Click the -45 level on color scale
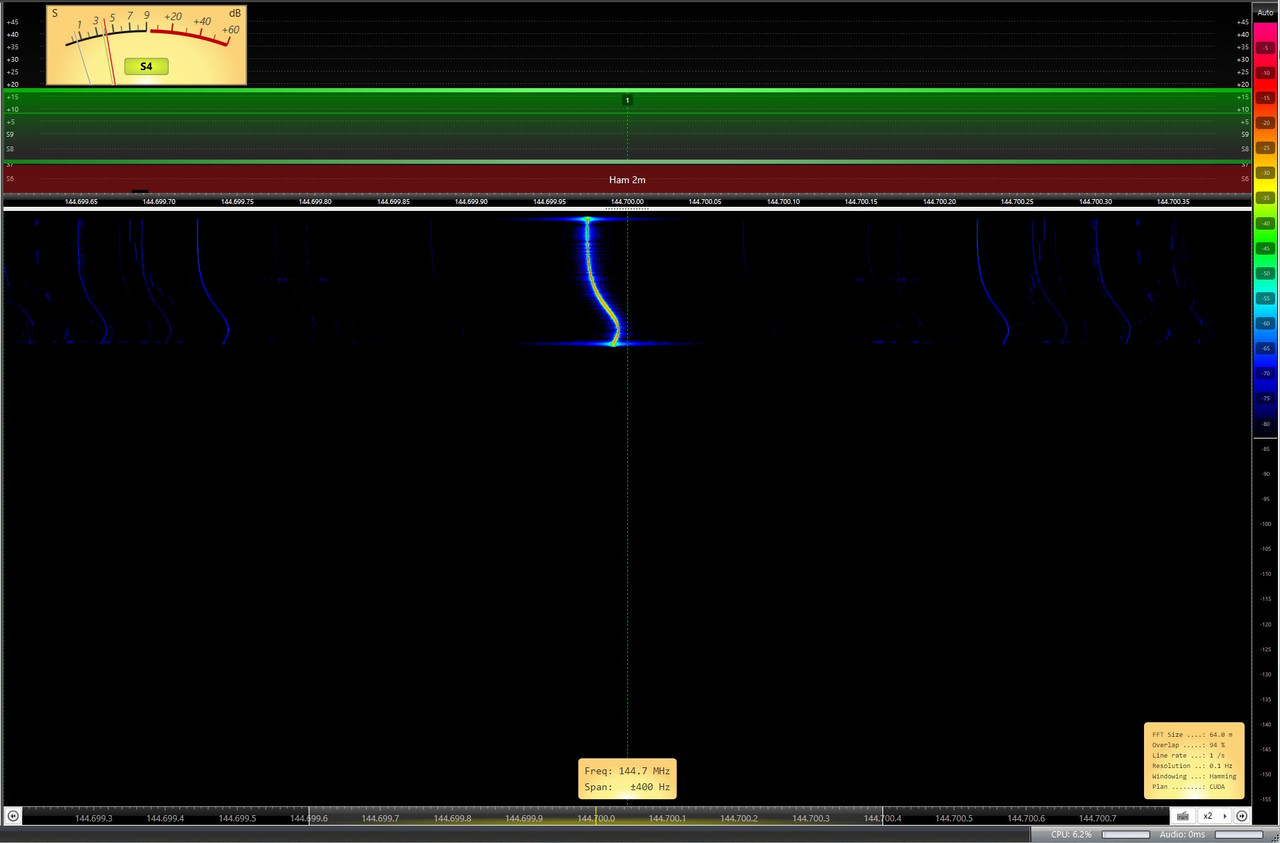 (x=1265, y=248)
